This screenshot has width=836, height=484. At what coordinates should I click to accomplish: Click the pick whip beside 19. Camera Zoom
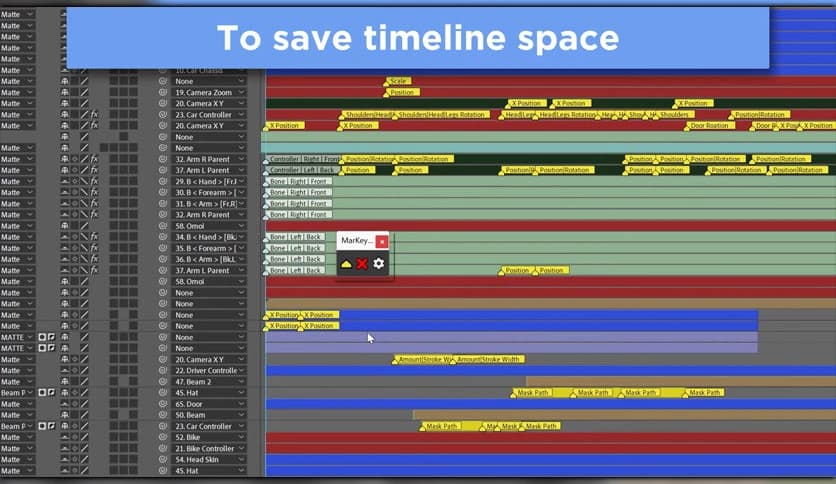pos(163,93)
